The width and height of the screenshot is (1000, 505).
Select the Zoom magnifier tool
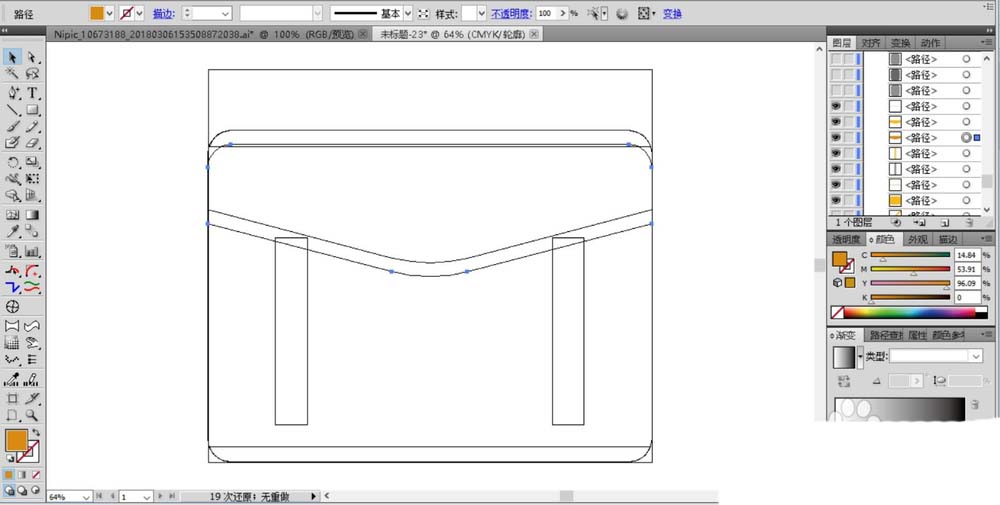tap(32, 416)
